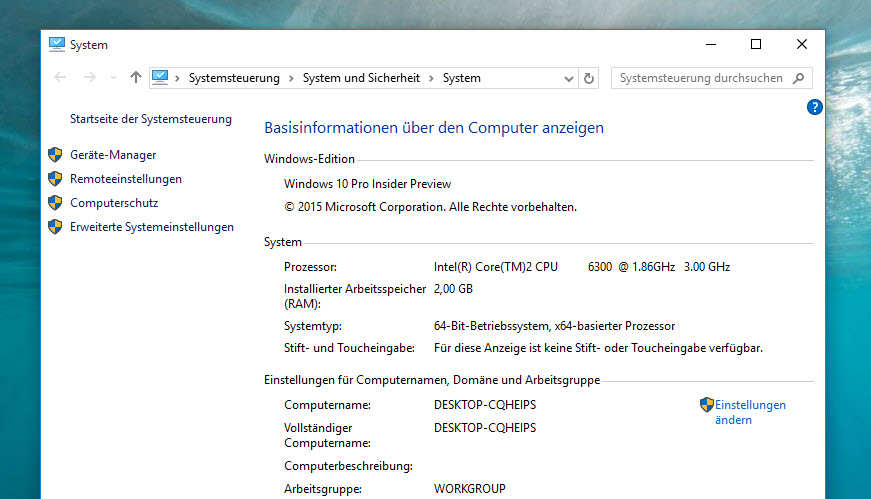Go forward with the right arrow
Viewport: 871px width, 499px height.
pyautogui.click(x=89, y=78)
